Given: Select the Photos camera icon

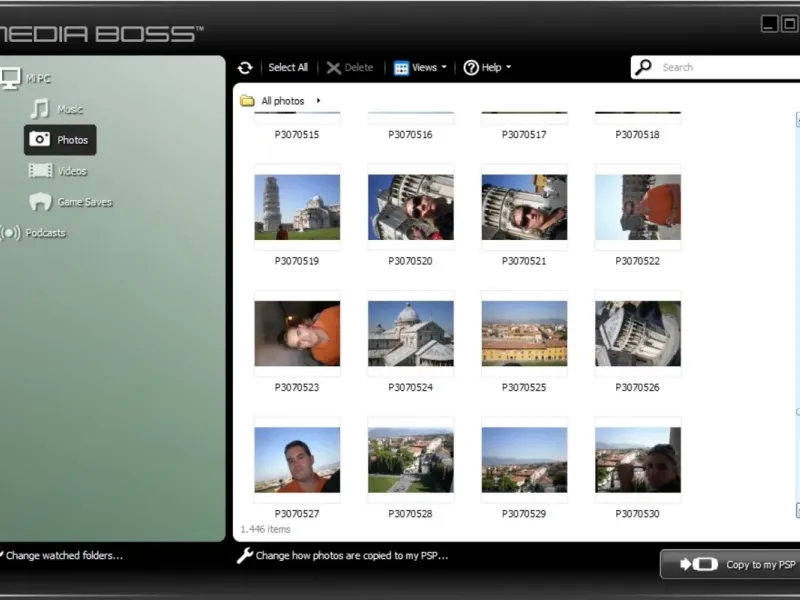Looking at the screenshot, I should 39,139.
